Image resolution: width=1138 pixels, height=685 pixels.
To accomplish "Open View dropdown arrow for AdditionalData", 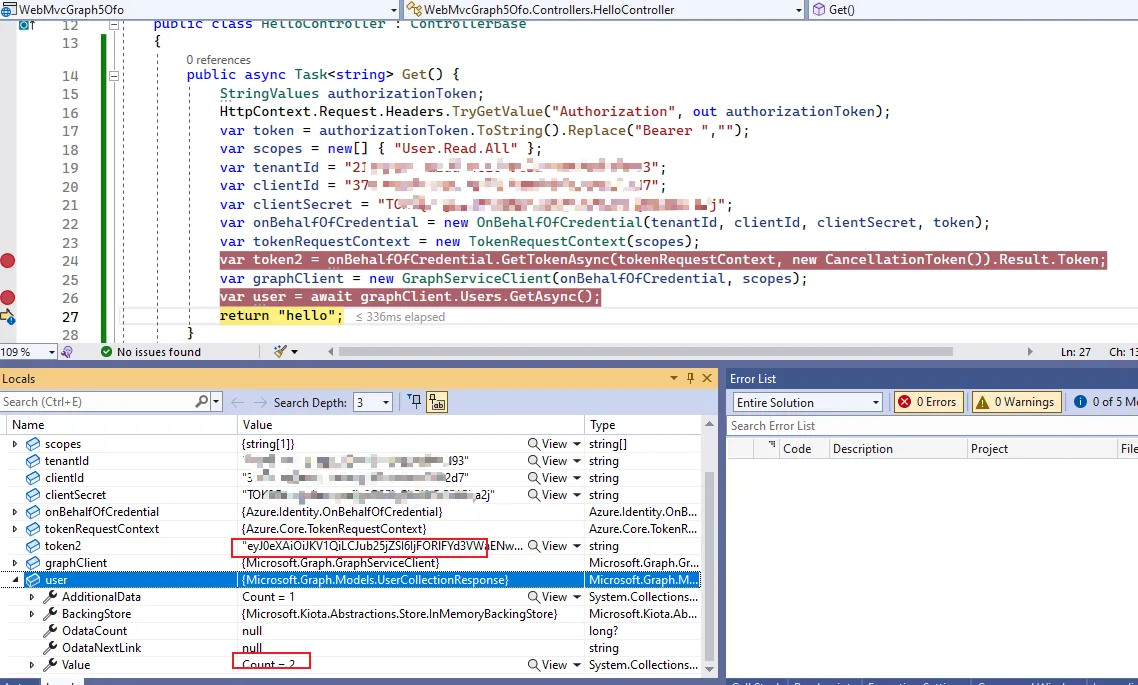I will click(577, 597).
